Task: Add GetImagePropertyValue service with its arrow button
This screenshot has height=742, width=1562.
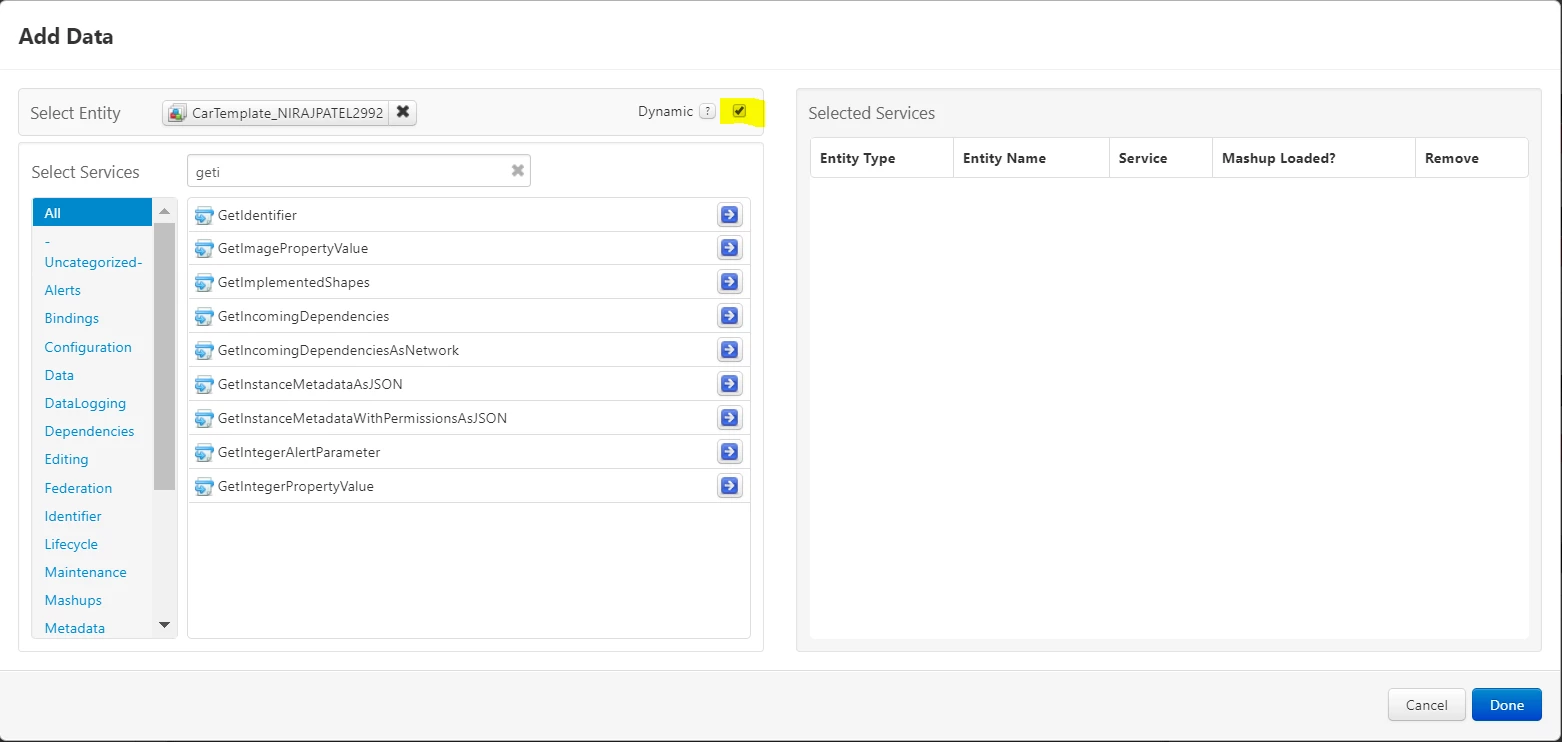Action: (x=730, y=248)
